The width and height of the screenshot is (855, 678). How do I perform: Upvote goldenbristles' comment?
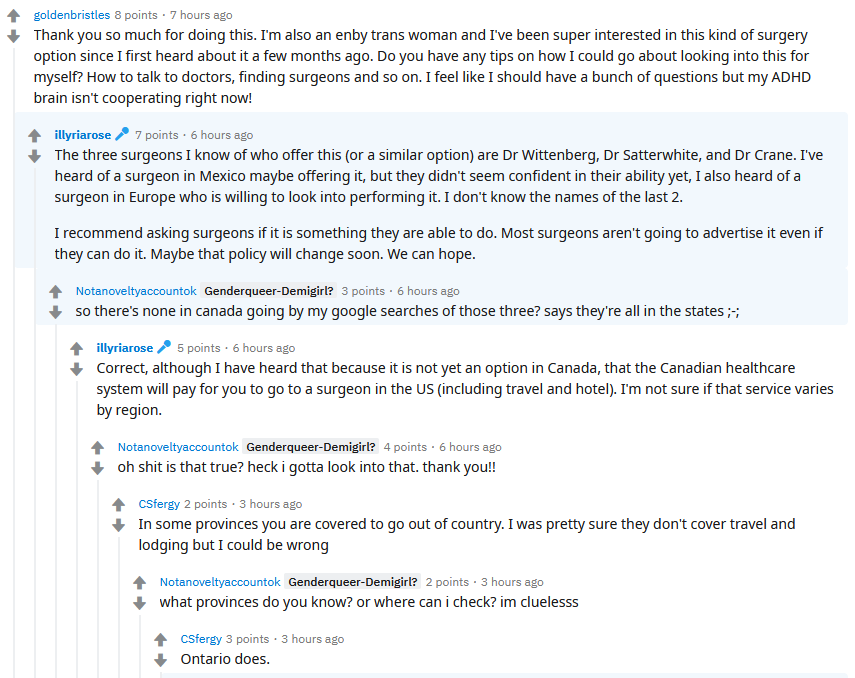tap(14, 16)
